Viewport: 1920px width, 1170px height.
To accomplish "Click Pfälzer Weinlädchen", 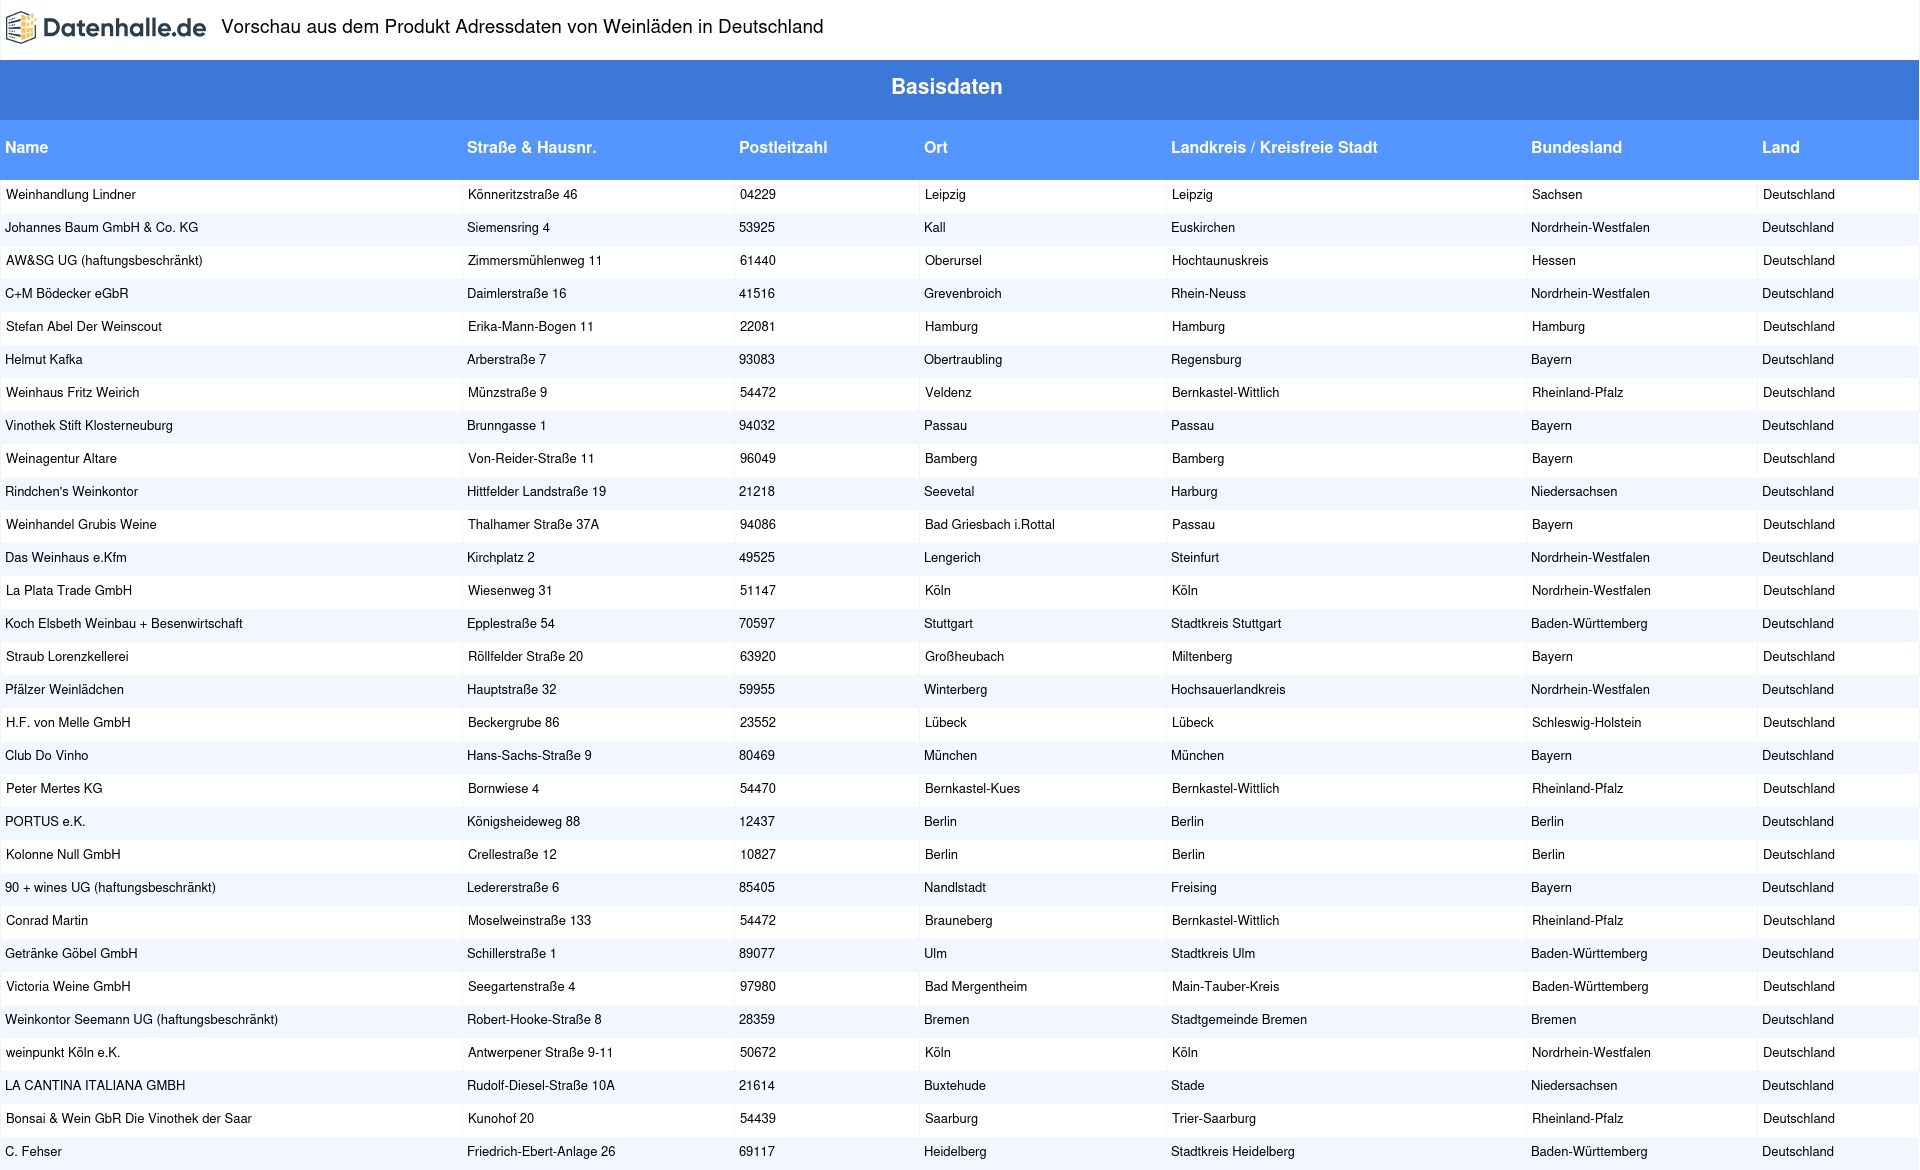I will [65, 690].
